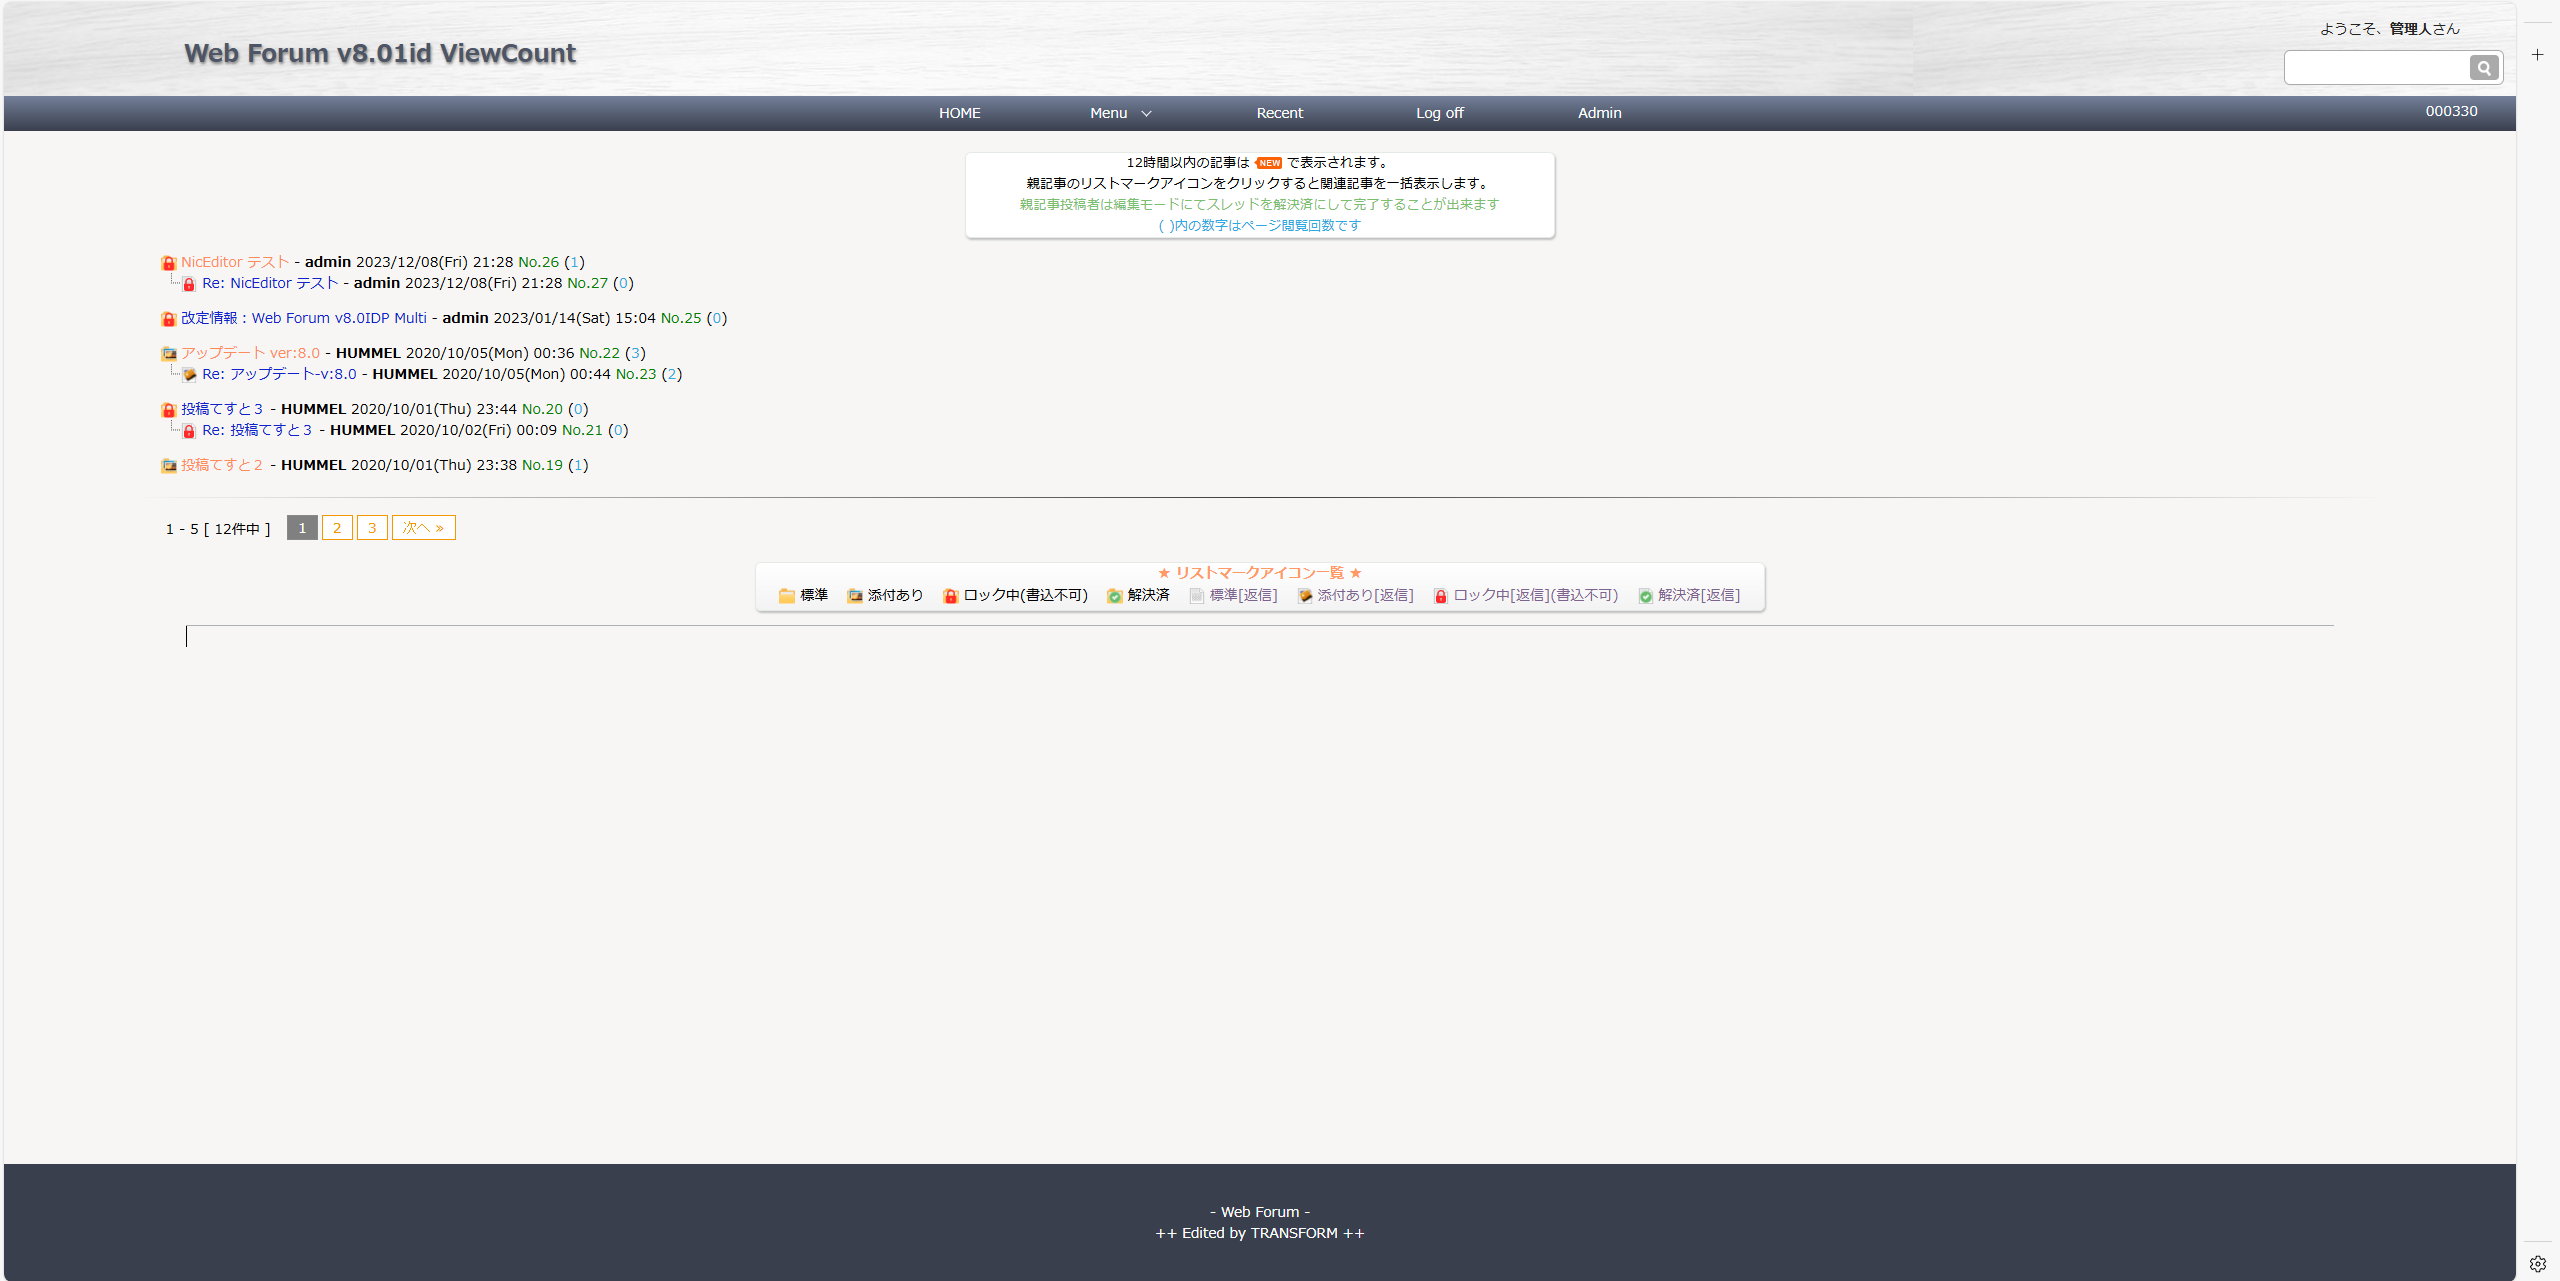This screenshot has width=2560, height=1281.
Task: Click Log off in navigation bar
Action: click(x=1439, y=113)
